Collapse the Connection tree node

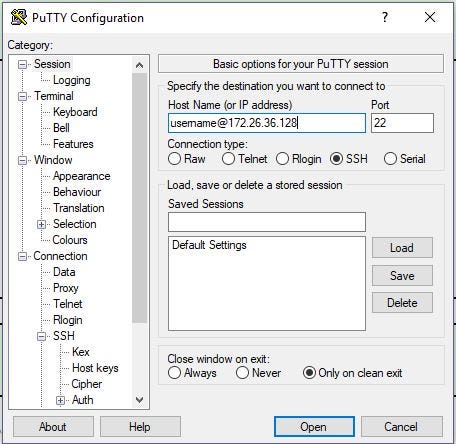coord(22,256)
